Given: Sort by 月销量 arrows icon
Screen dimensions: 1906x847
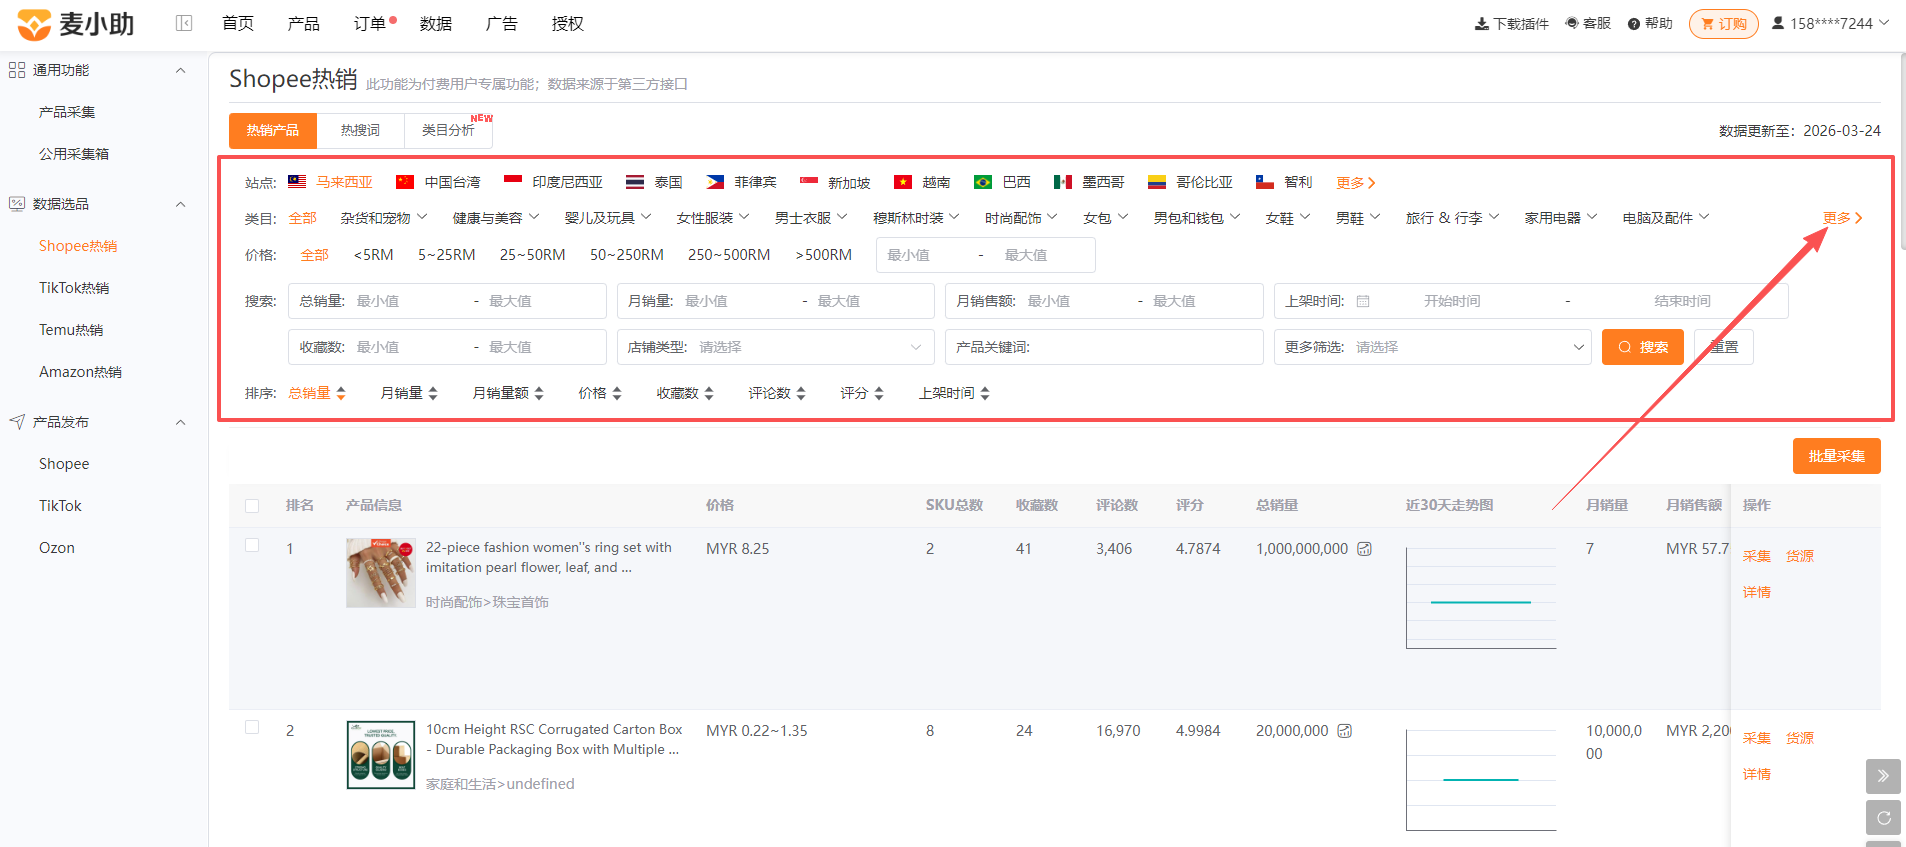Looking at the screenshot, I should click(x=433, y=394).
